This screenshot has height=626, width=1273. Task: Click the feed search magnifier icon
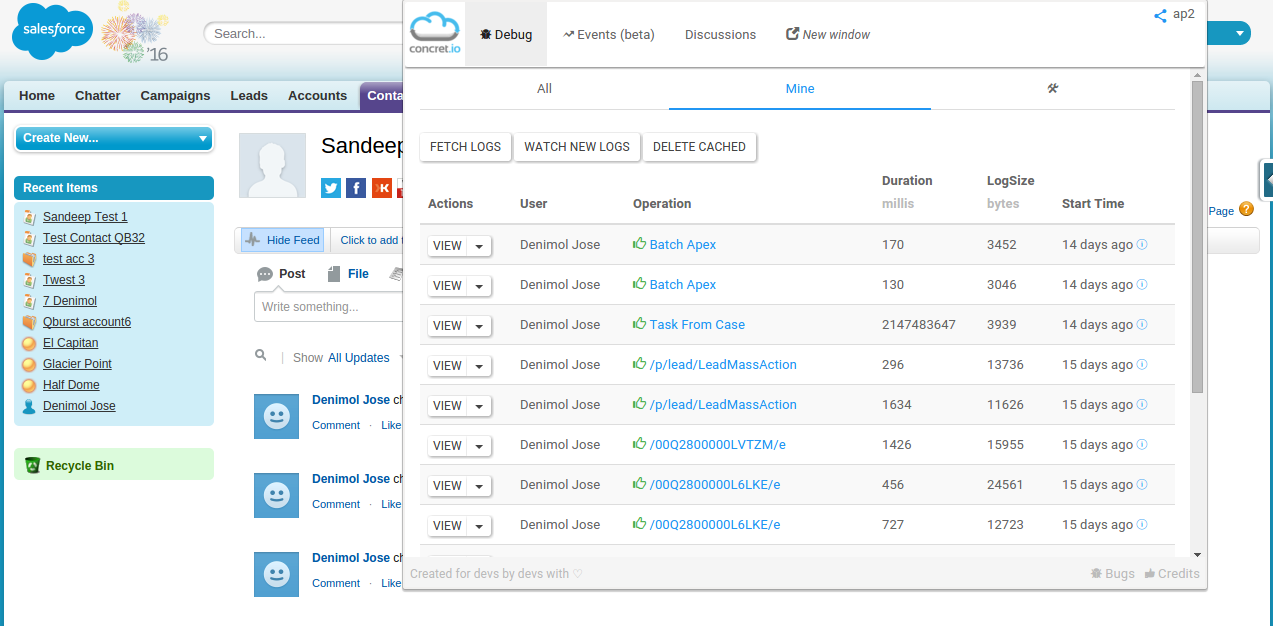(x=261, y=355)
